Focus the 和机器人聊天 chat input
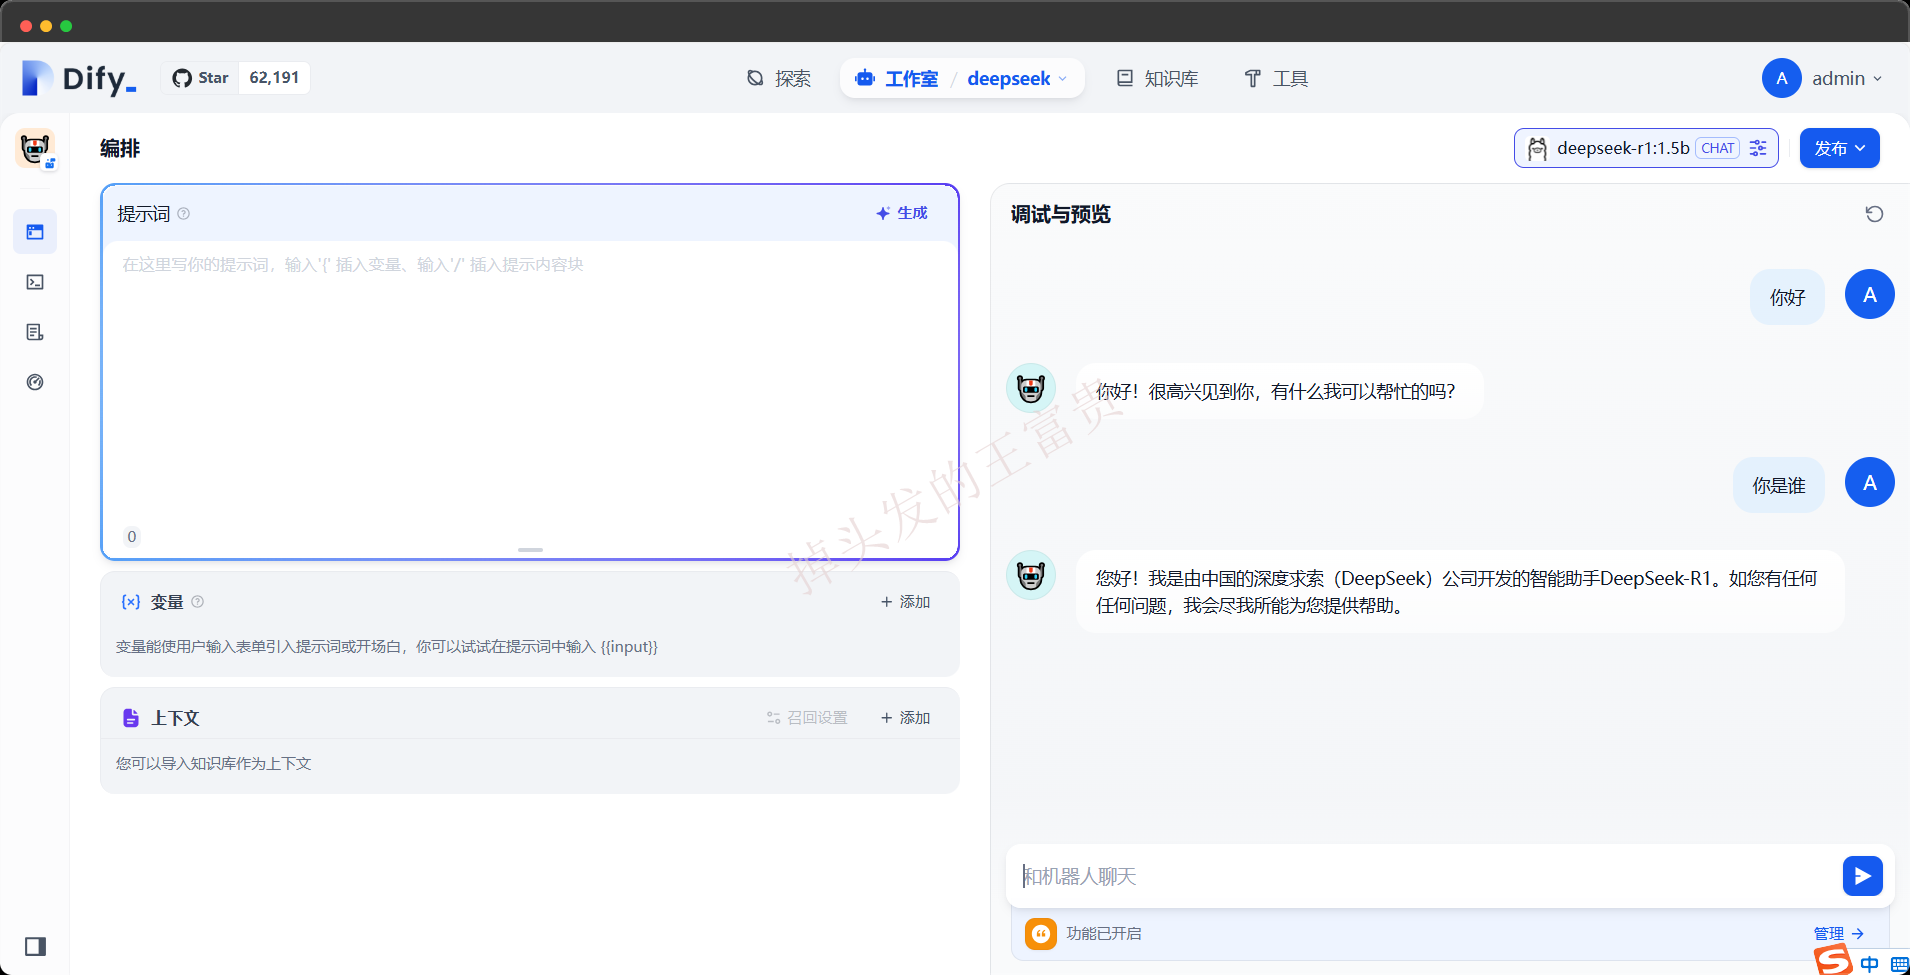Screen dimensions: 1910x975 [1425, 876]
